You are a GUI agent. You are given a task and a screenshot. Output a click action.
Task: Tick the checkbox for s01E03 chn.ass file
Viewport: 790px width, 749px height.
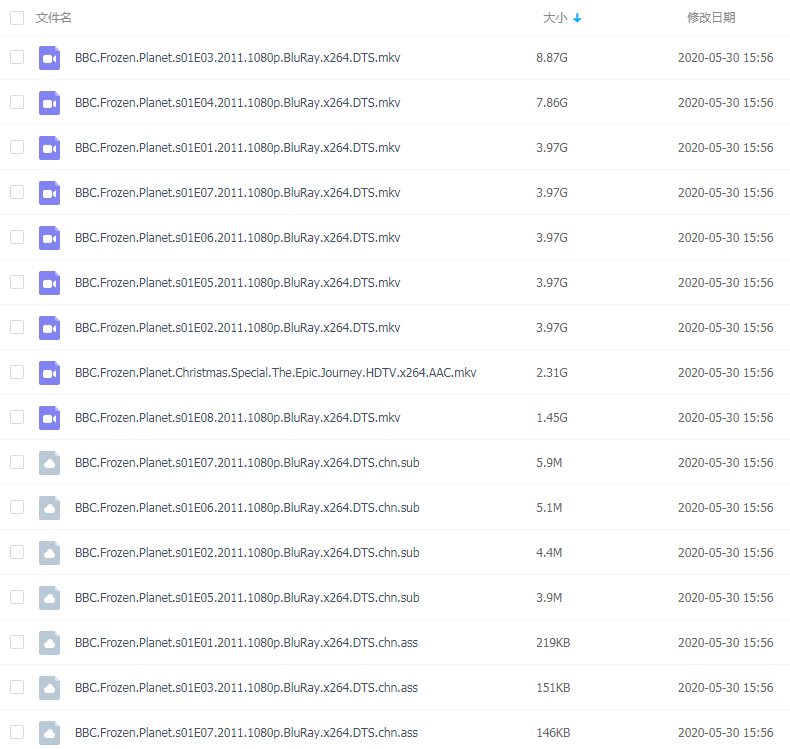coord(17,687)
